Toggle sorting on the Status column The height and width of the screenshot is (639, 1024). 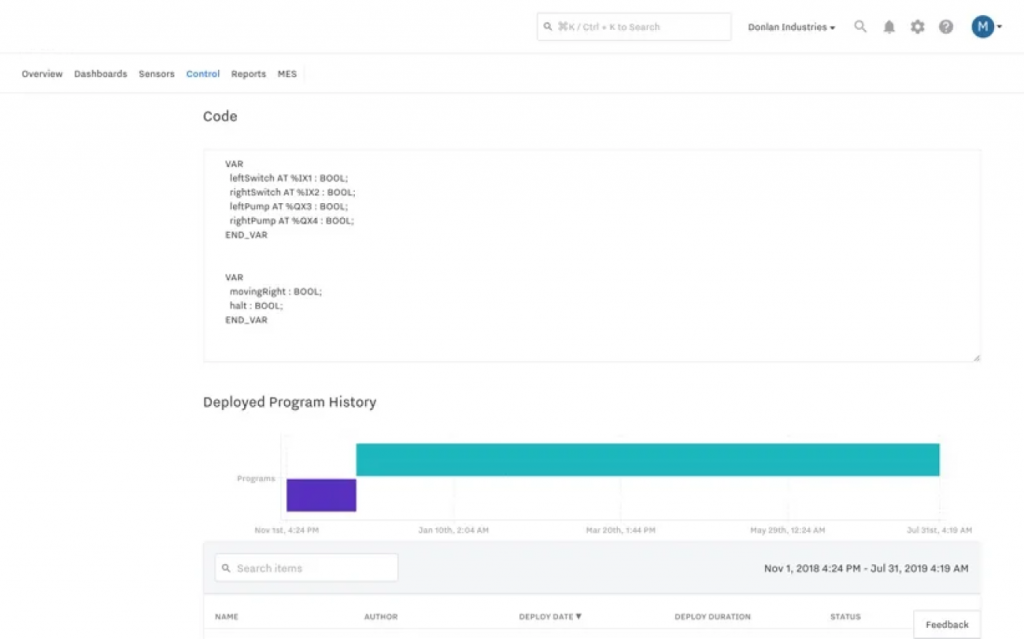tap(845, 616)
